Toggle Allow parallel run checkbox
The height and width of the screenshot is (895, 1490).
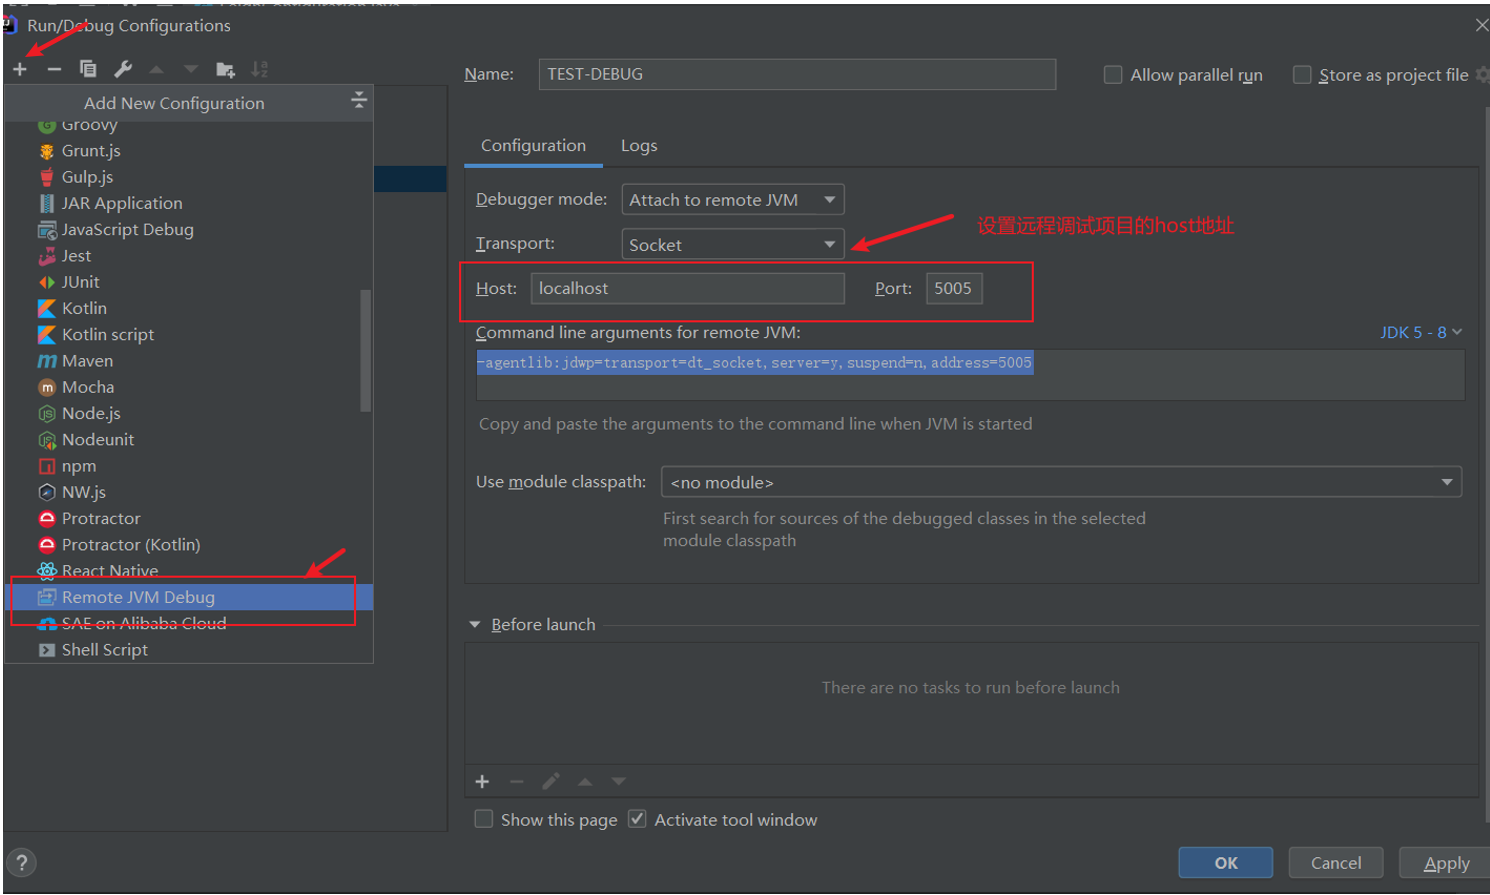point(1112,75)
